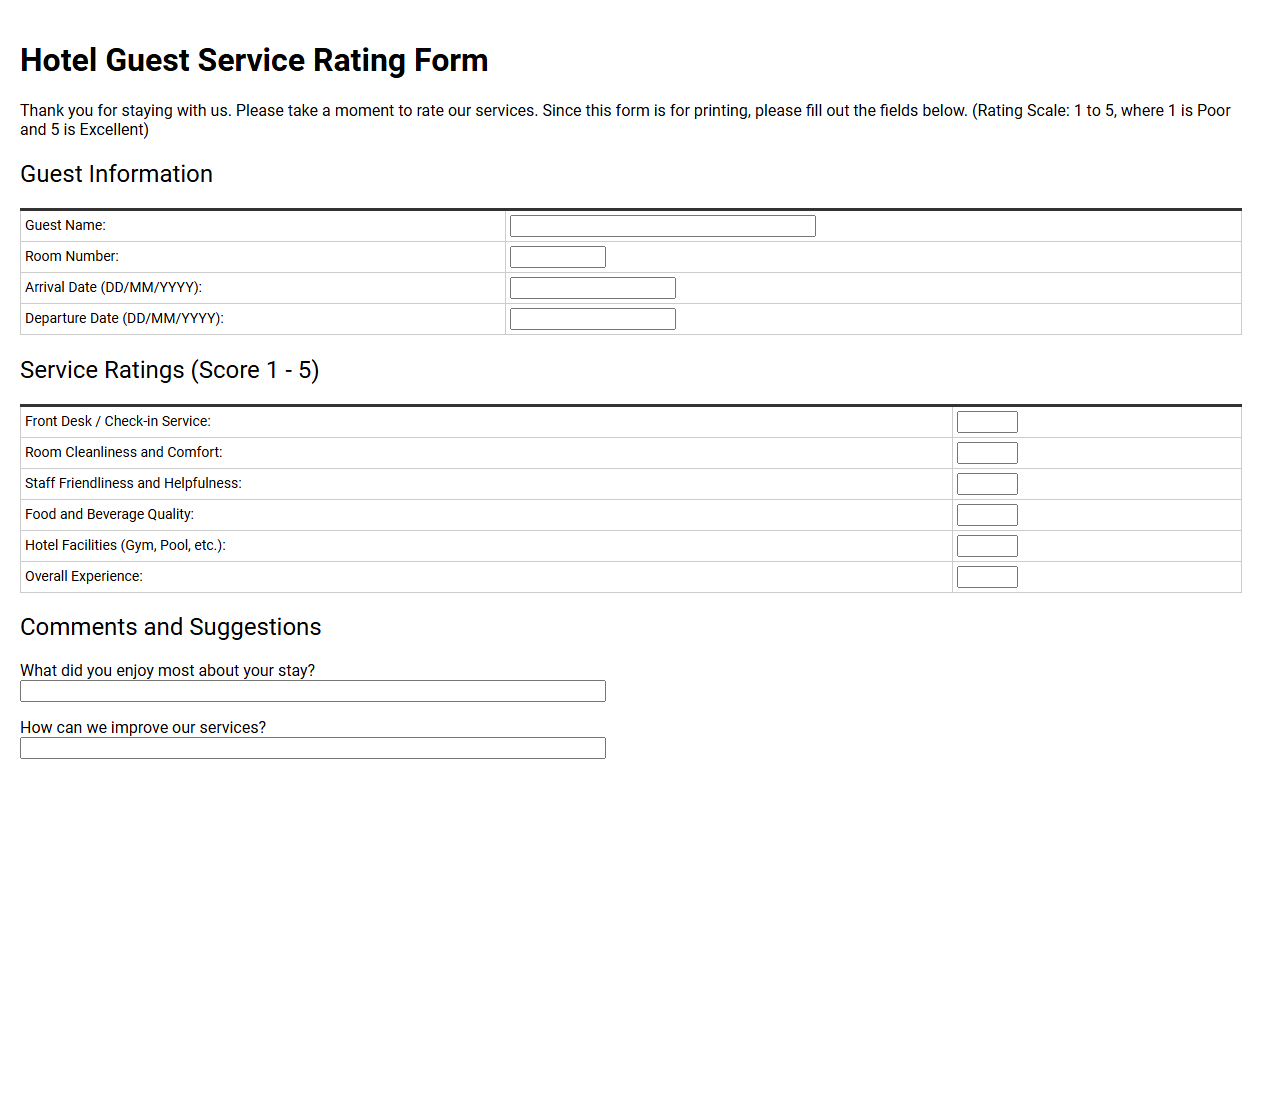Focus the Staff Friendliness and Helpfulness score box

pyautogui.click(x=987, y=484)
